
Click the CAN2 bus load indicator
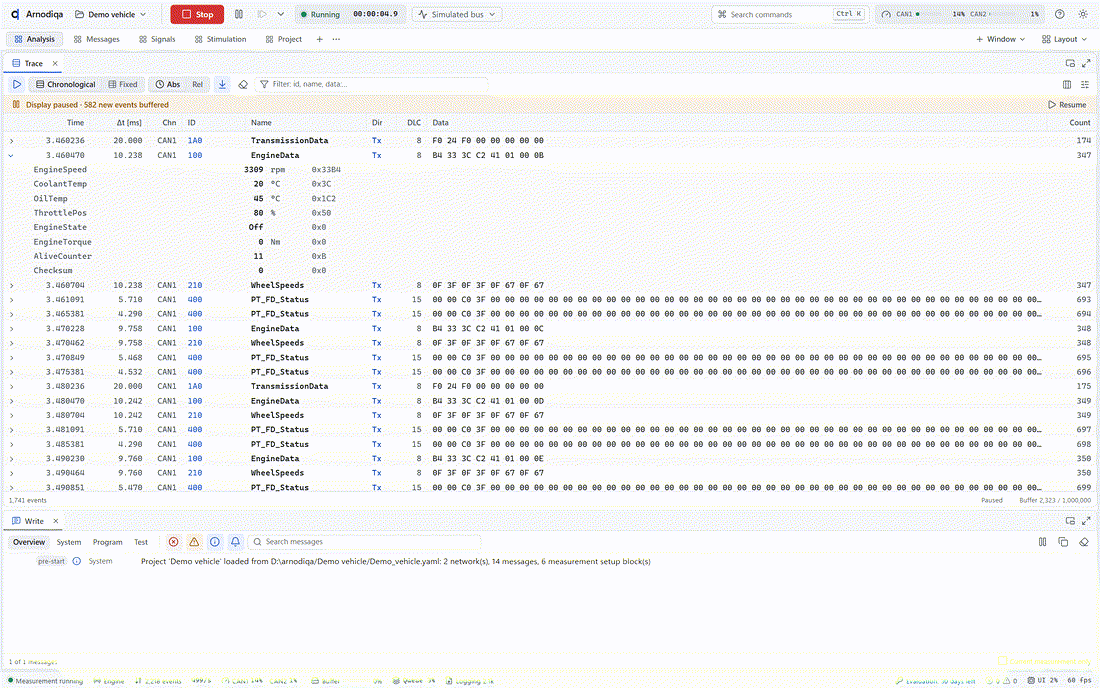click(1005, 14)
